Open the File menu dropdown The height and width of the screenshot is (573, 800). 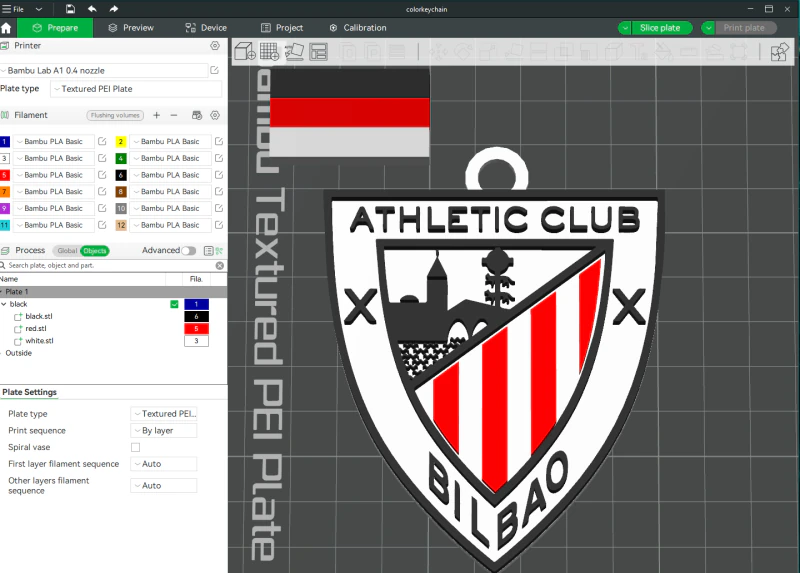coord(39,9)
